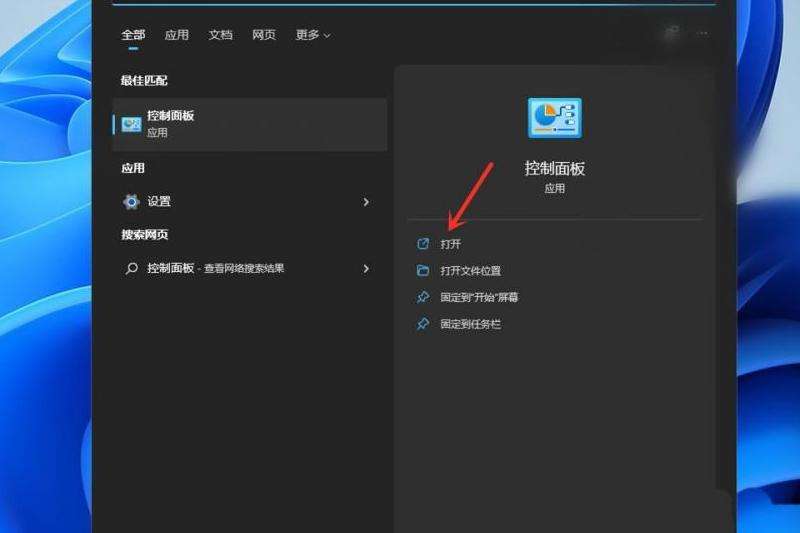The width and height of the screenshot is (800, 533).
Task: Click the 控制面板 title in details pane
Action: (555, 169)
